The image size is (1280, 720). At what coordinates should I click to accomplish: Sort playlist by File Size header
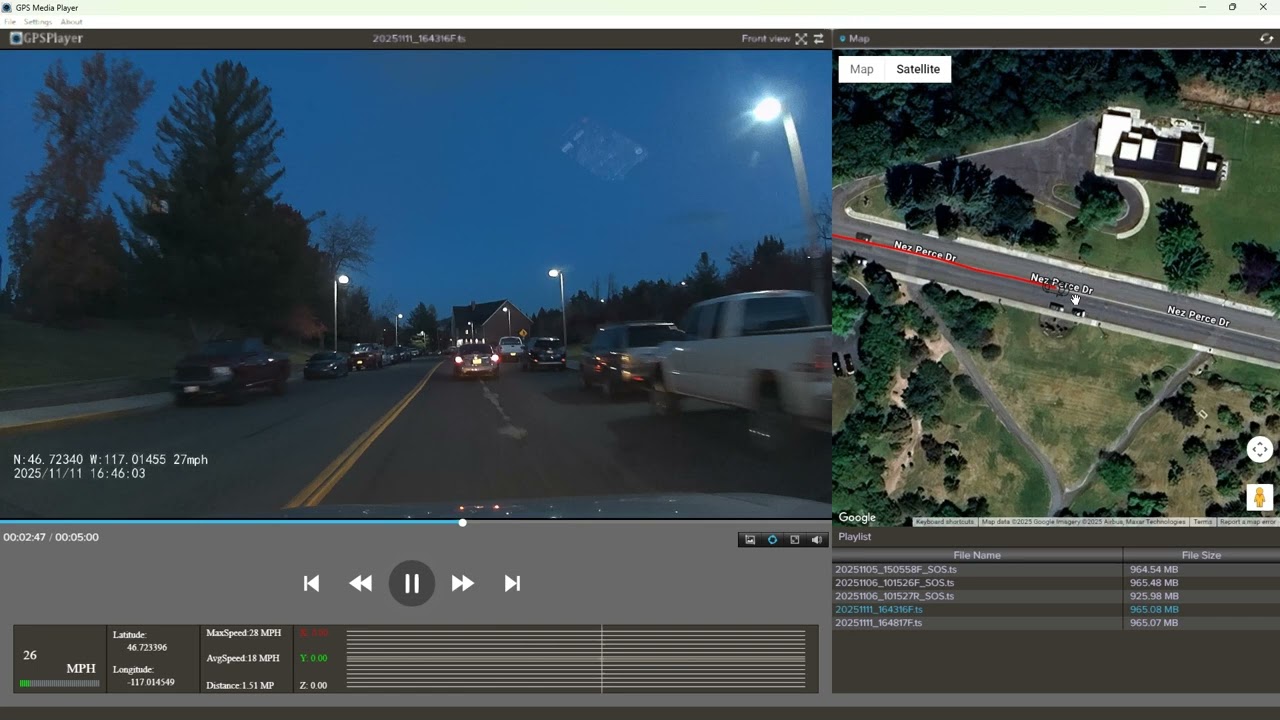click(x=1201, y=555)
